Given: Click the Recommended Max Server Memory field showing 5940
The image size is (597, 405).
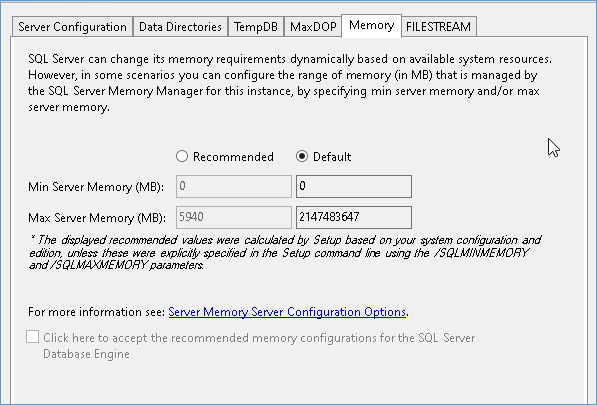Looking at the screenshot, I should pyautogui.click(x=234, y=217).
